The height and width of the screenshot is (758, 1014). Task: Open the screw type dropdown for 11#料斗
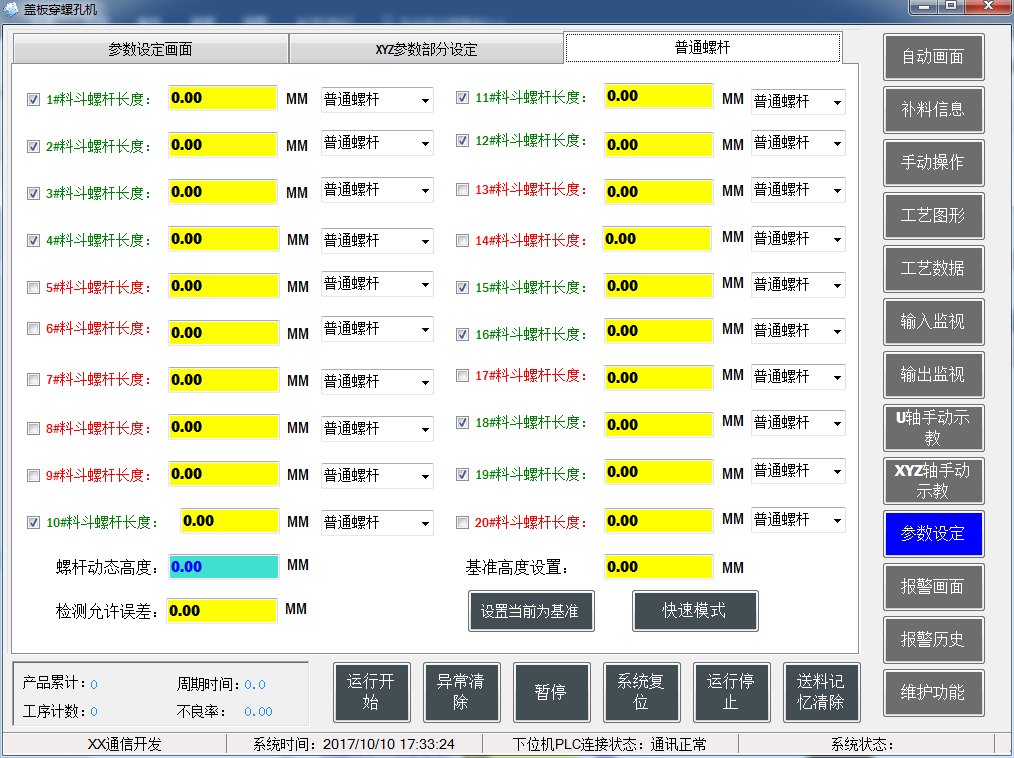[798, 101]
